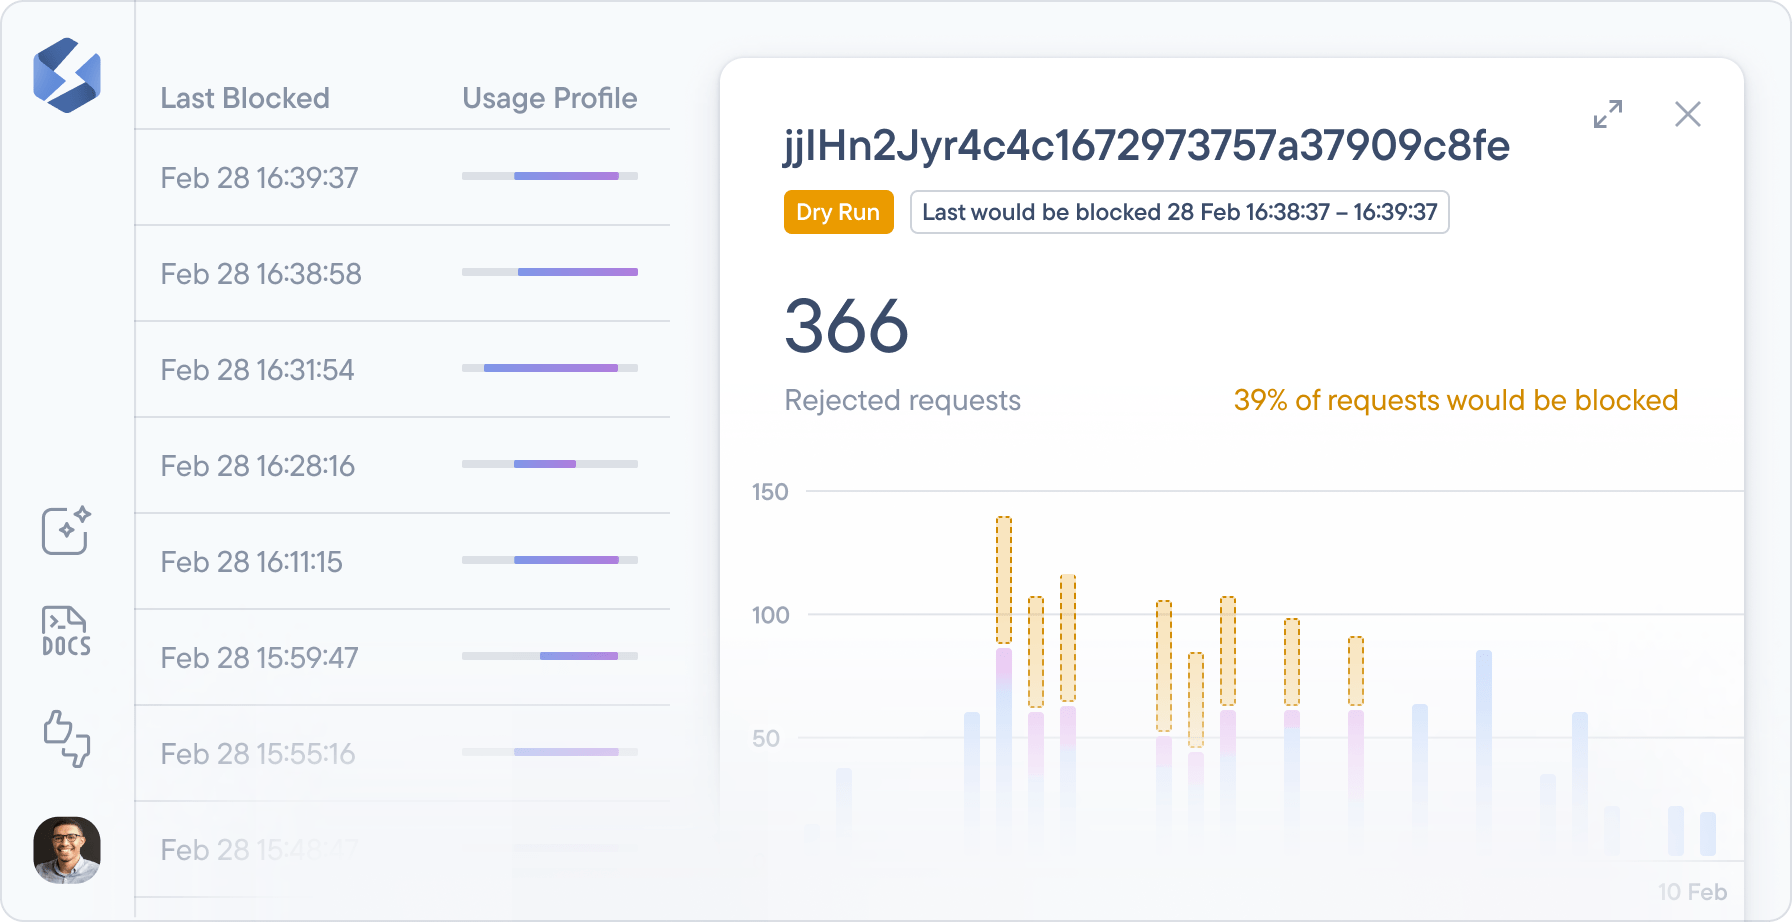Sort by the Usage Profile column
Viewport: 1792px width, 922px height.
click(x=548, y=98)
